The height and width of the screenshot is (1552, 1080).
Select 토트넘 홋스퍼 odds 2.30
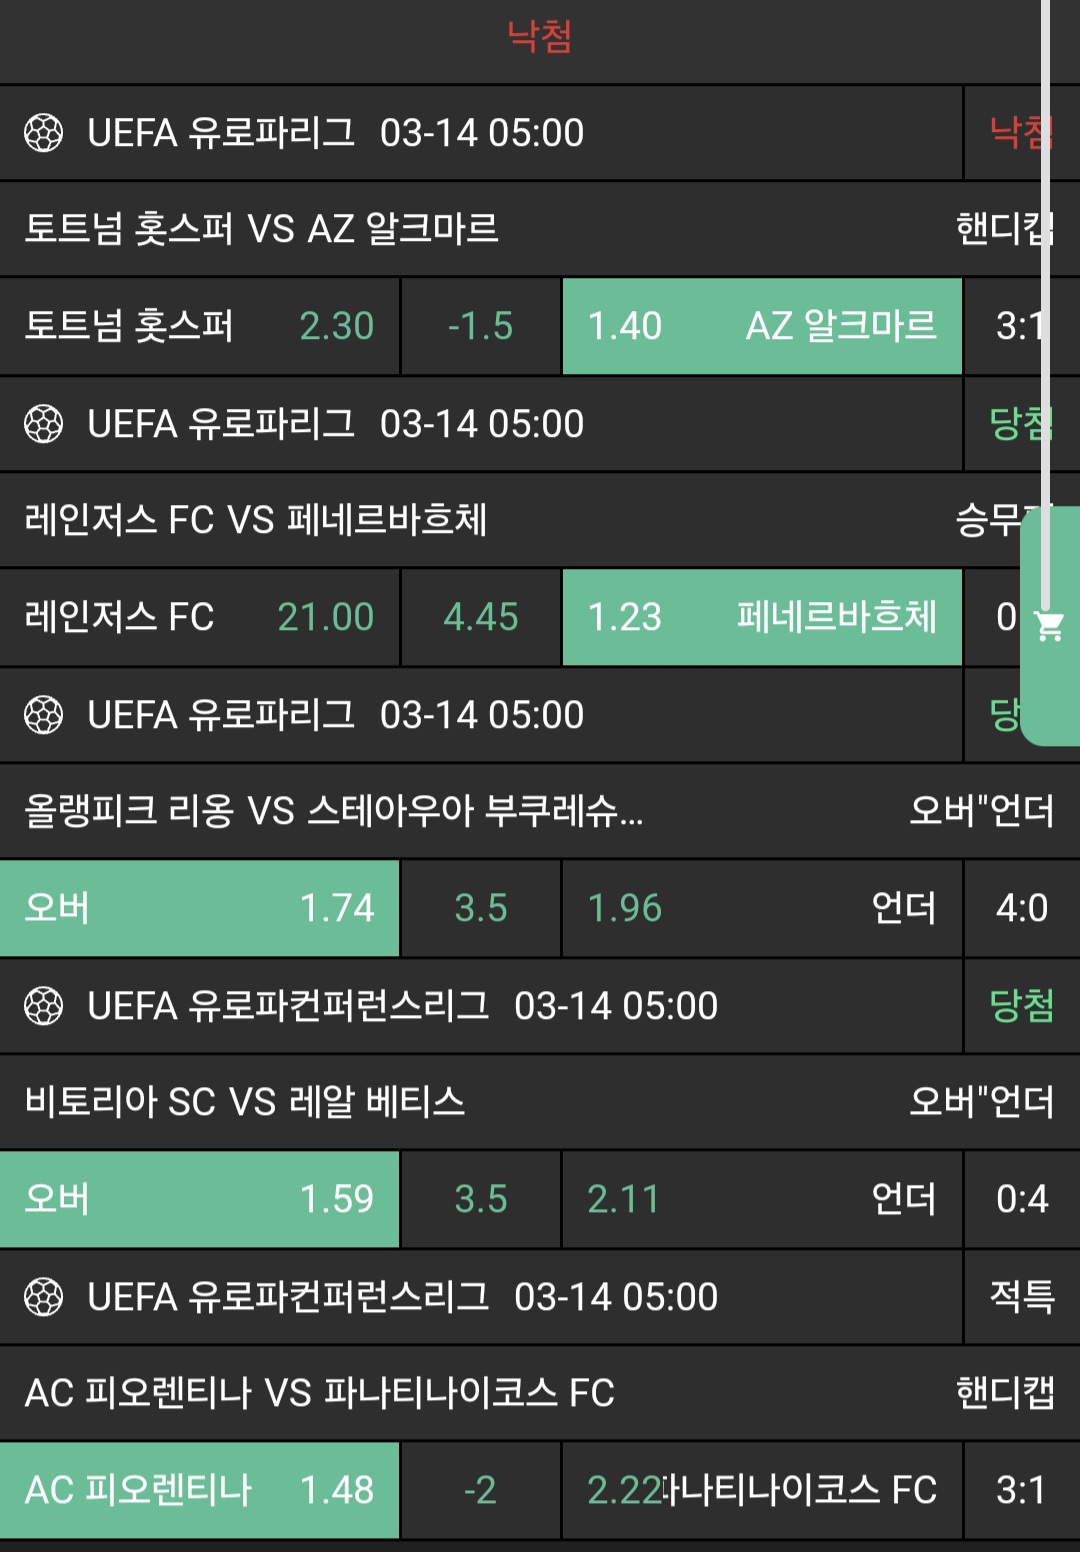(x=200, y=326)
